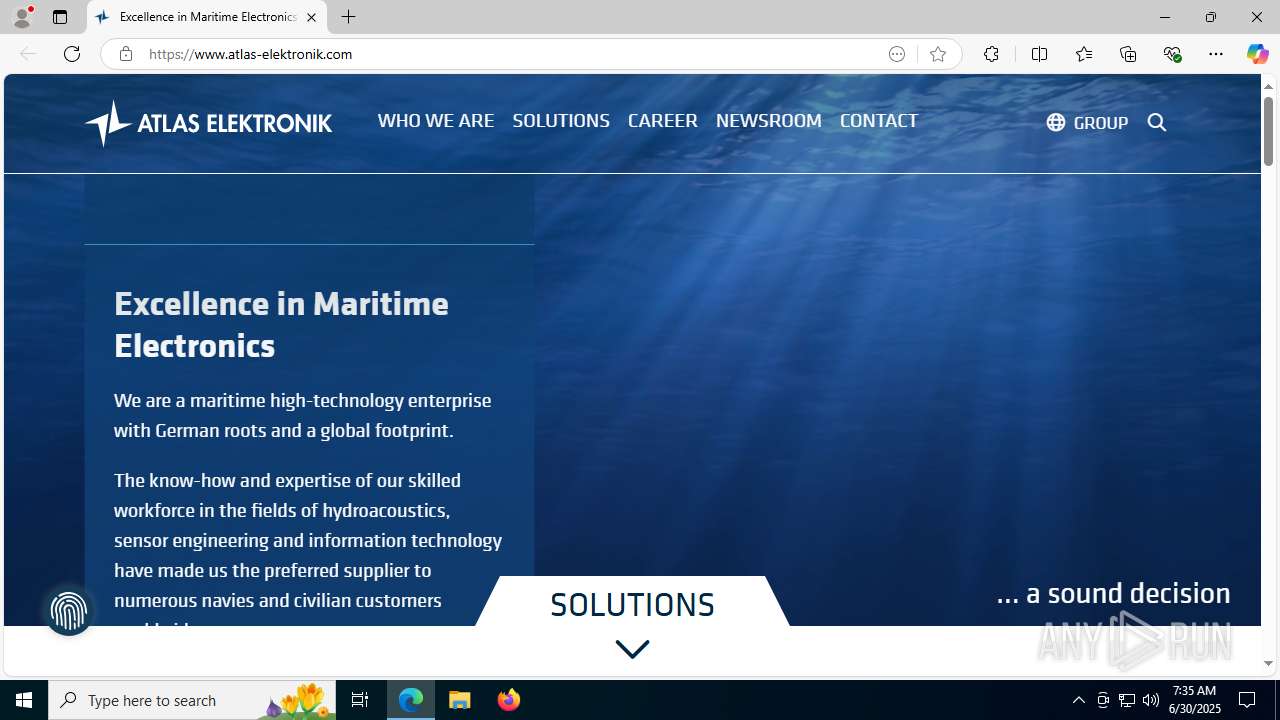Screen dimensions: 1280x720
Task: Open the tab actions menu icon
Action: (60, 17)
